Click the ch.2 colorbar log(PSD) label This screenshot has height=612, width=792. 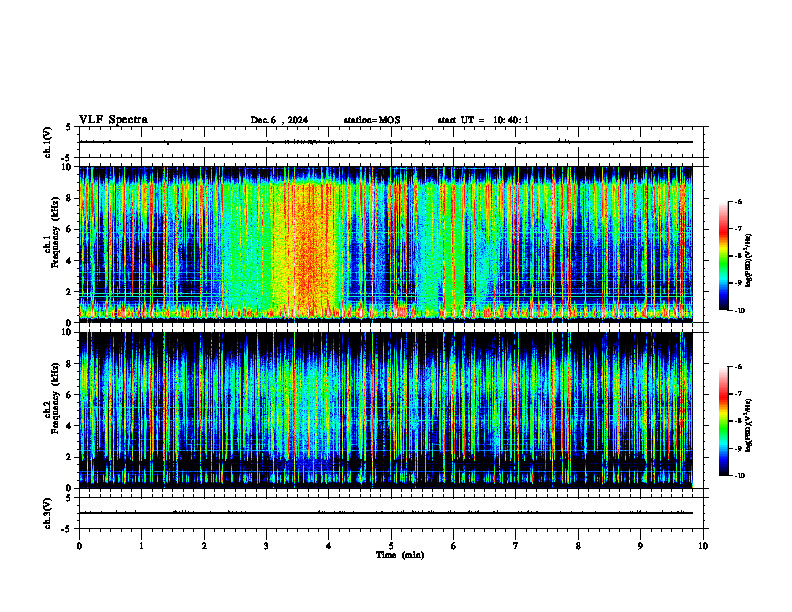tap(749, 426)
